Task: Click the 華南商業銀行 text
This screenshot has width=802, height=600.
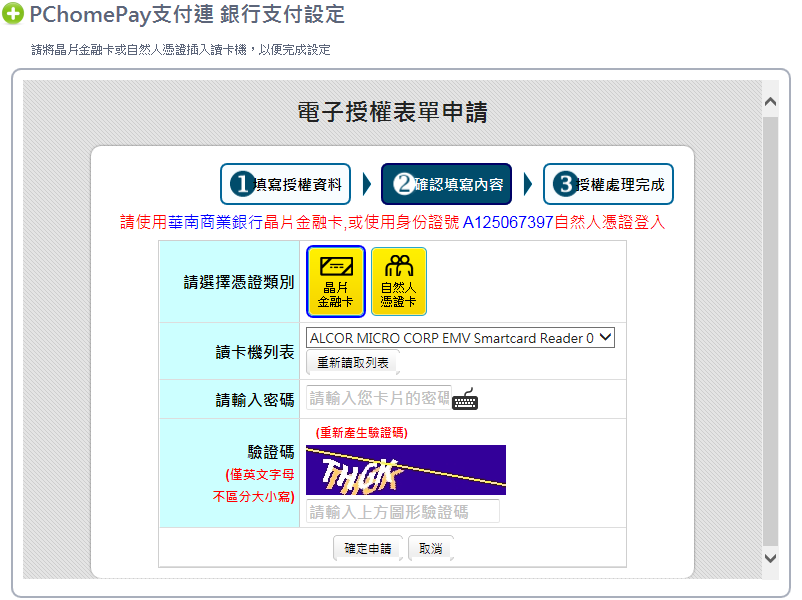Action: click(x=215, y=222)
